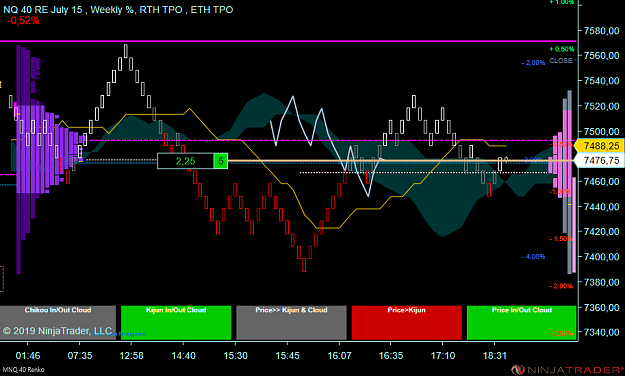The height and width of the screenshot is (376, 625).
Task: Click the 7340,00 price axis label
Action: coord(601,333)
